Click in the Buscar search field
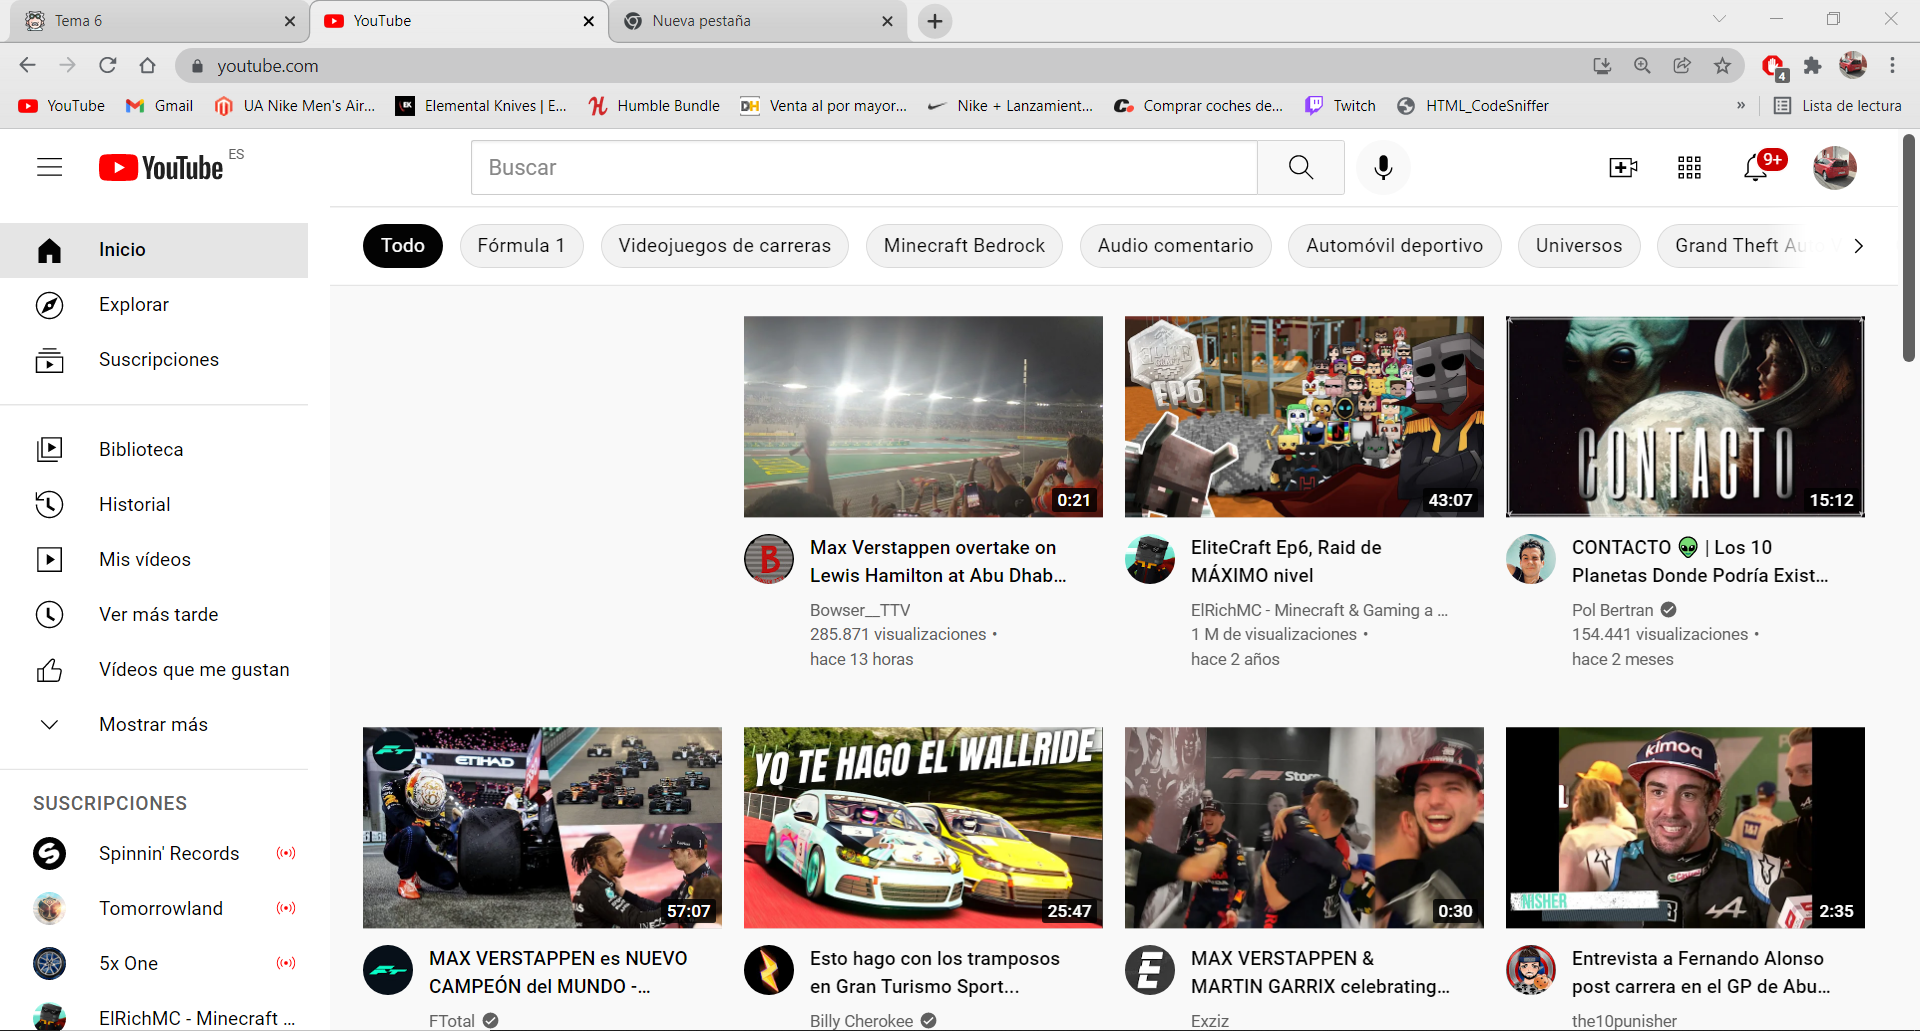 864,167
